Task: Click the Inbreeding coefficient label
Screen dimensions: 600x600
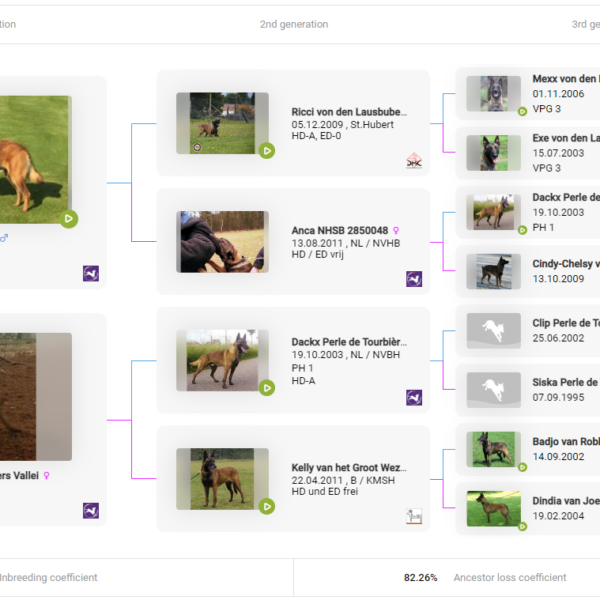Action: tap(49, 577)
